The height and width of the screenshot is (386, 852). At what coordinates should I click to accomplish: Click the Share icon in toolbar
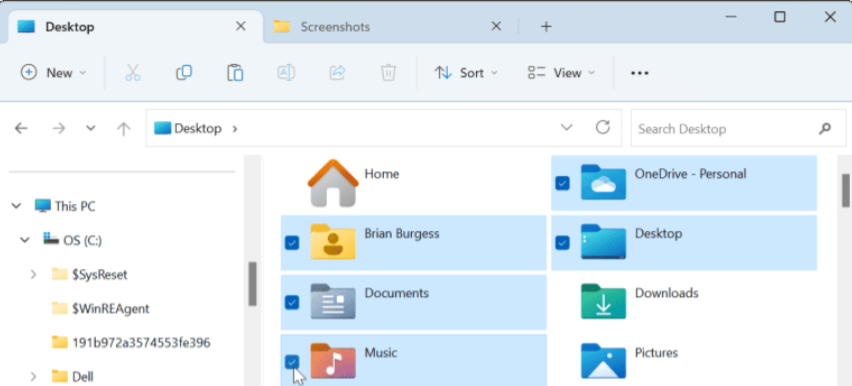point(337,73)
